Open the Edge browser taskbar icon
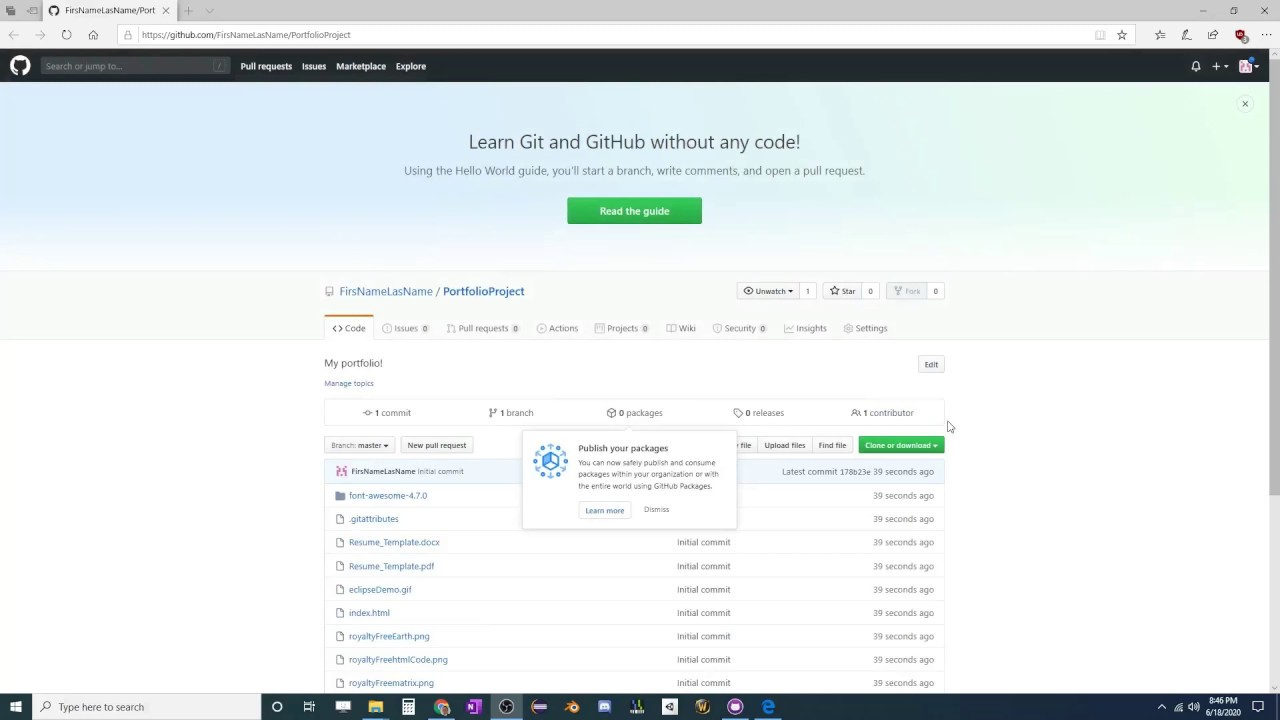 (768, 707)
